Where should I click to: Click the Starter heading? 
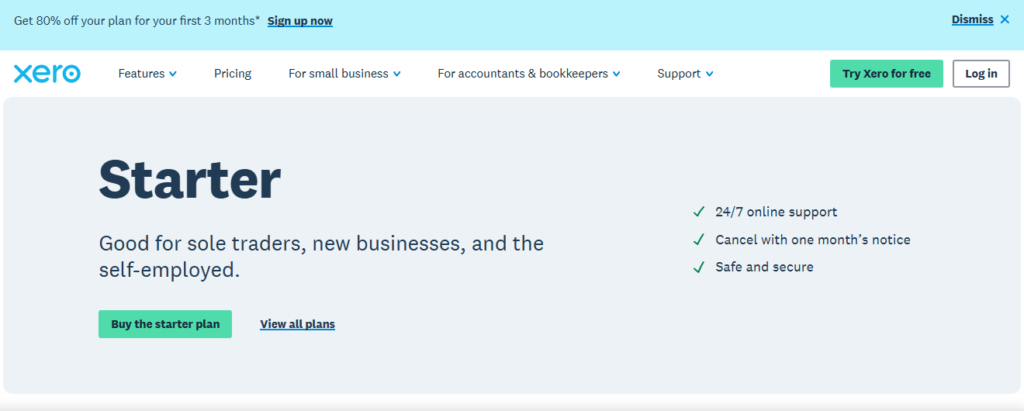click(x=189, y=180)
